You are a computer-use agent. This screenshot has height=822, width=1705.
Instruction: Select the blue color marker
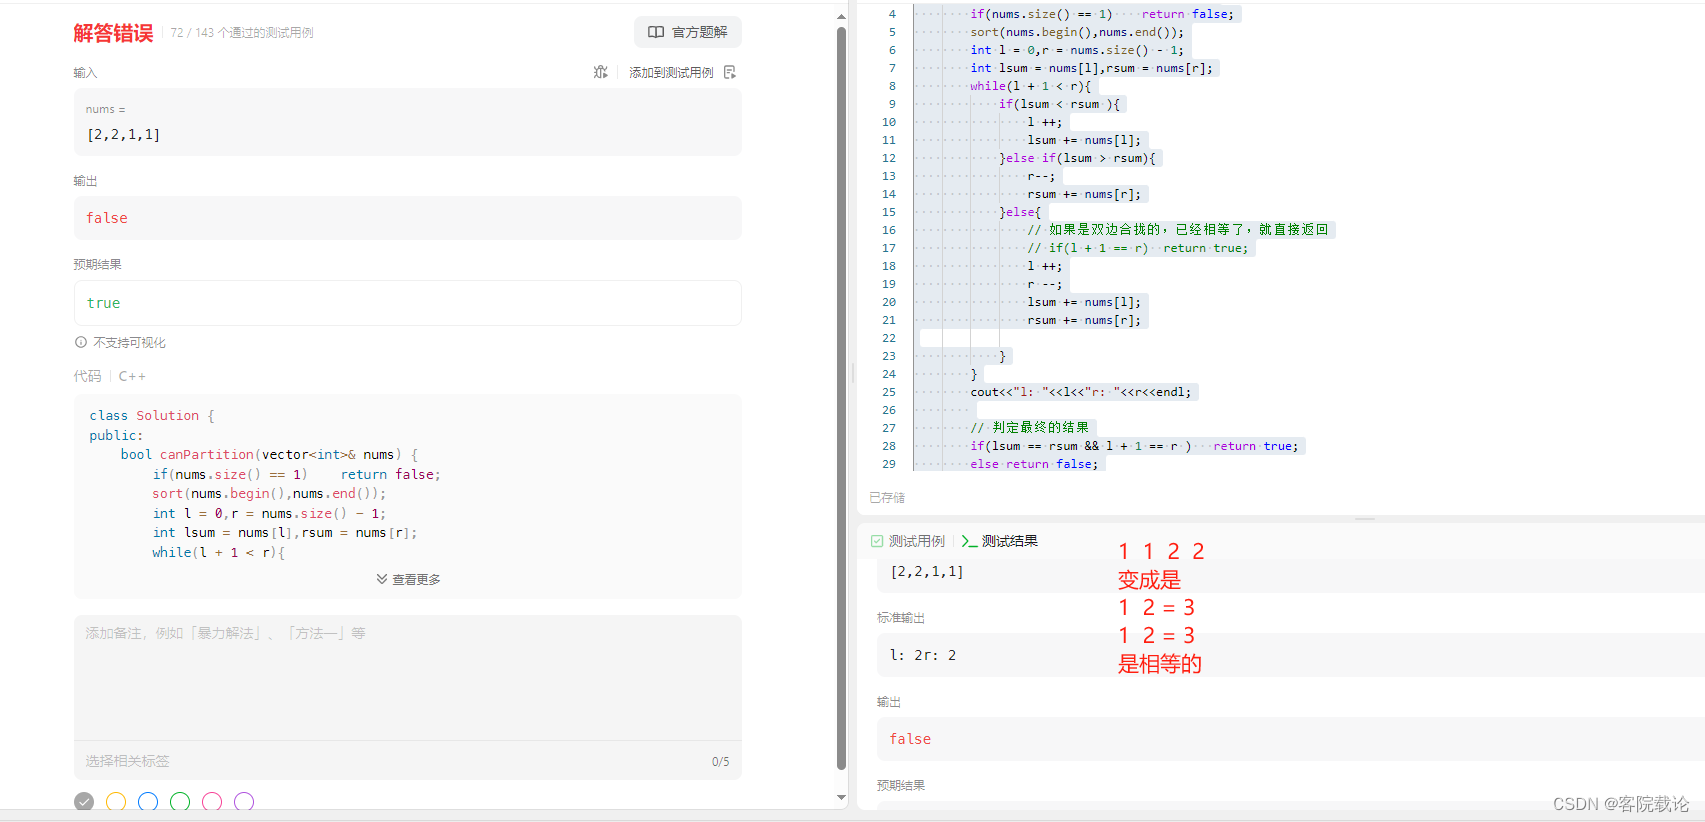point(148,802)
